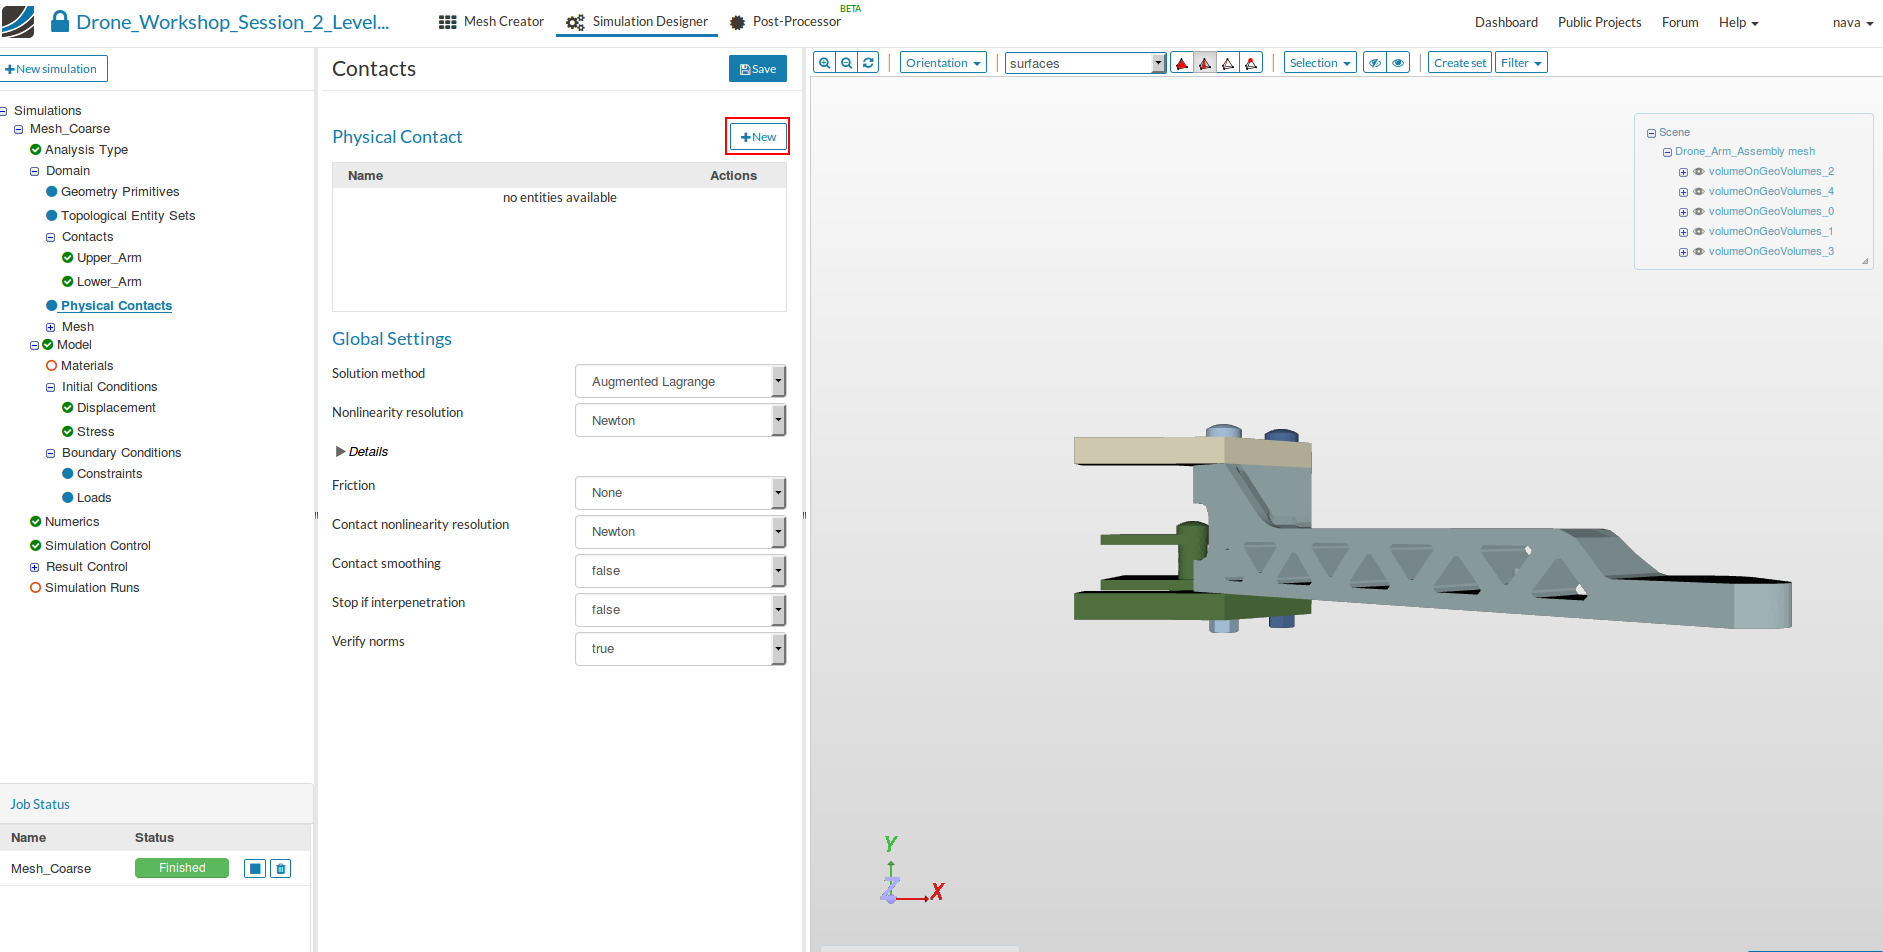
Task: Click the hide selection crossed-eye icon
Action: (1375, 63)
